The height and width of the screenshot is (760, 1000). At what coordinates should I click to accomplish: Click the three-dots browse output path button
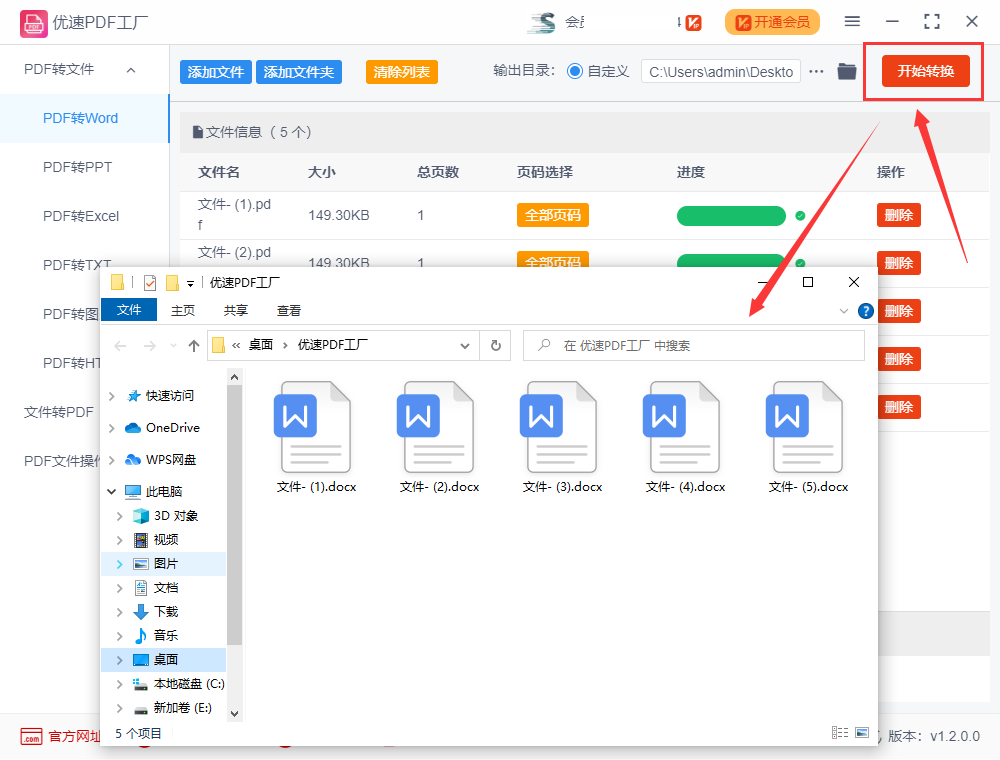click(816, 71)
